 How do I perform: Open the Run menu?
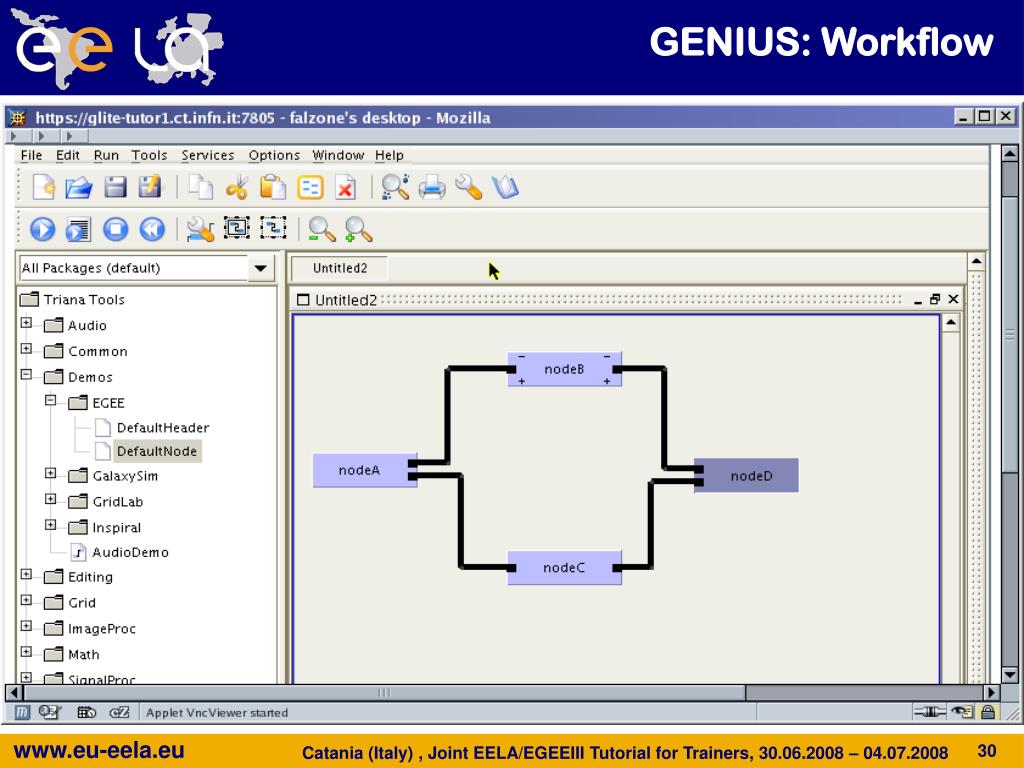pyautogui.click(x=106, y=155)
